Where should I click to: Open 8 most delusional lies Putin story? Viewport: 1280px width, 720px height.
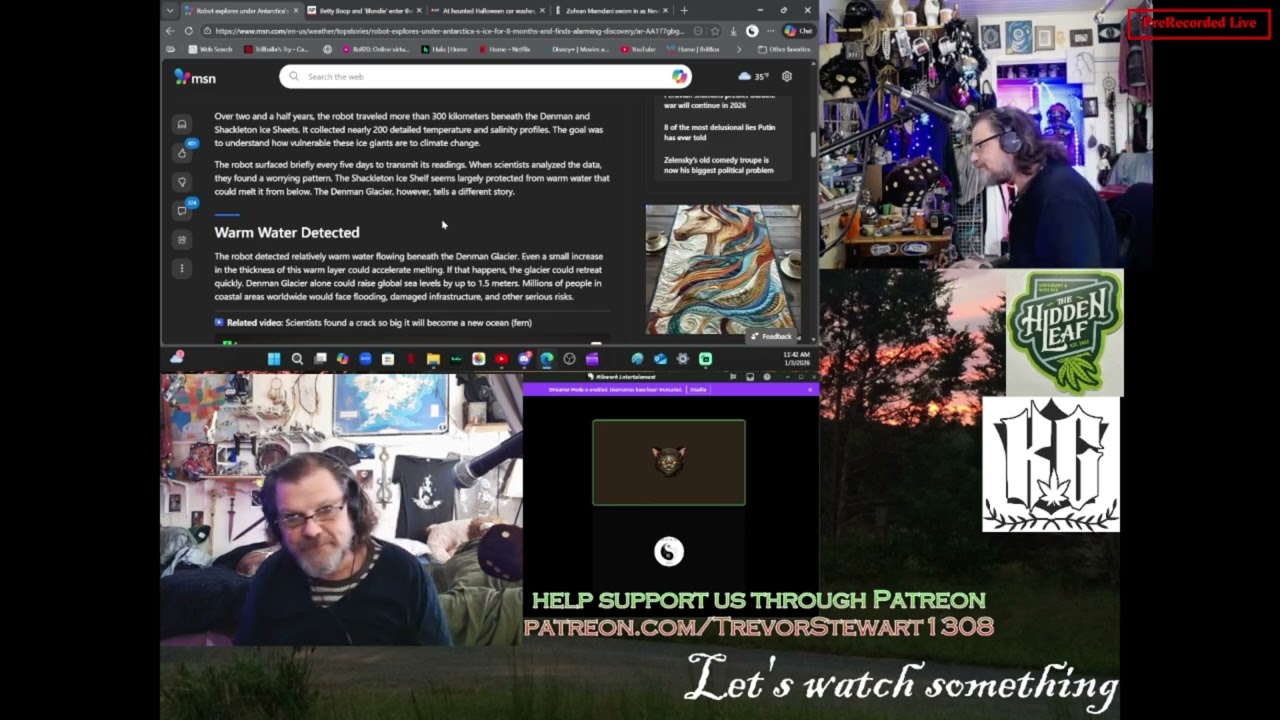click(x=719, y=132)
